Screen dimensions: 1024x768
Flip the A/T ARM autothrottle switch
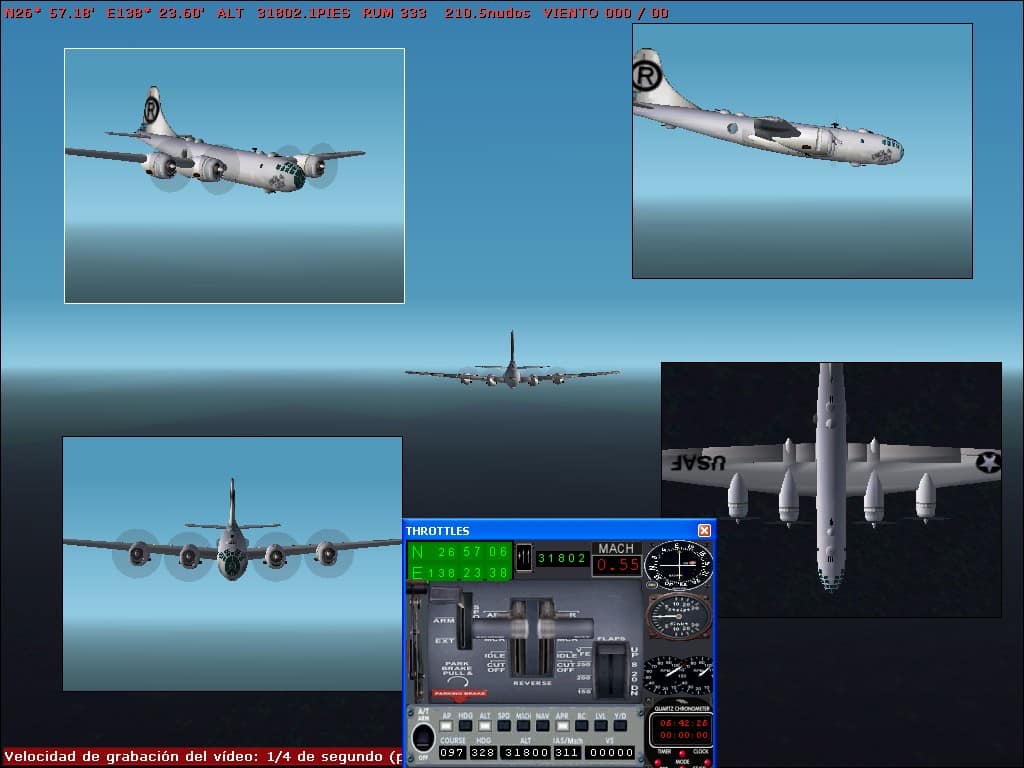[422, 738]
